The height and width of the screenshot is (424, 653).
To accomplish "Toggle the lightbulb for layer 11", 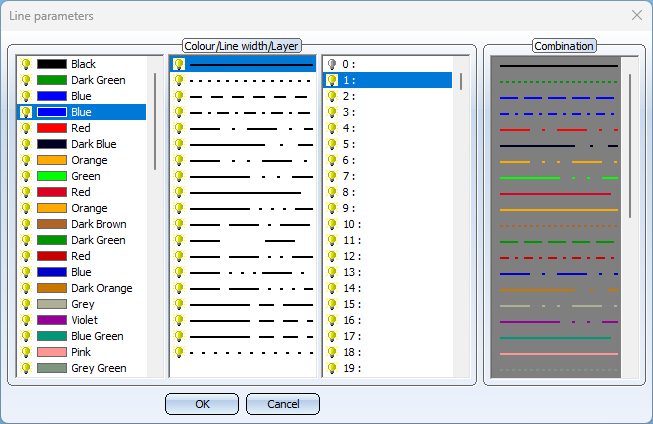I will click(x=332, y=240).
